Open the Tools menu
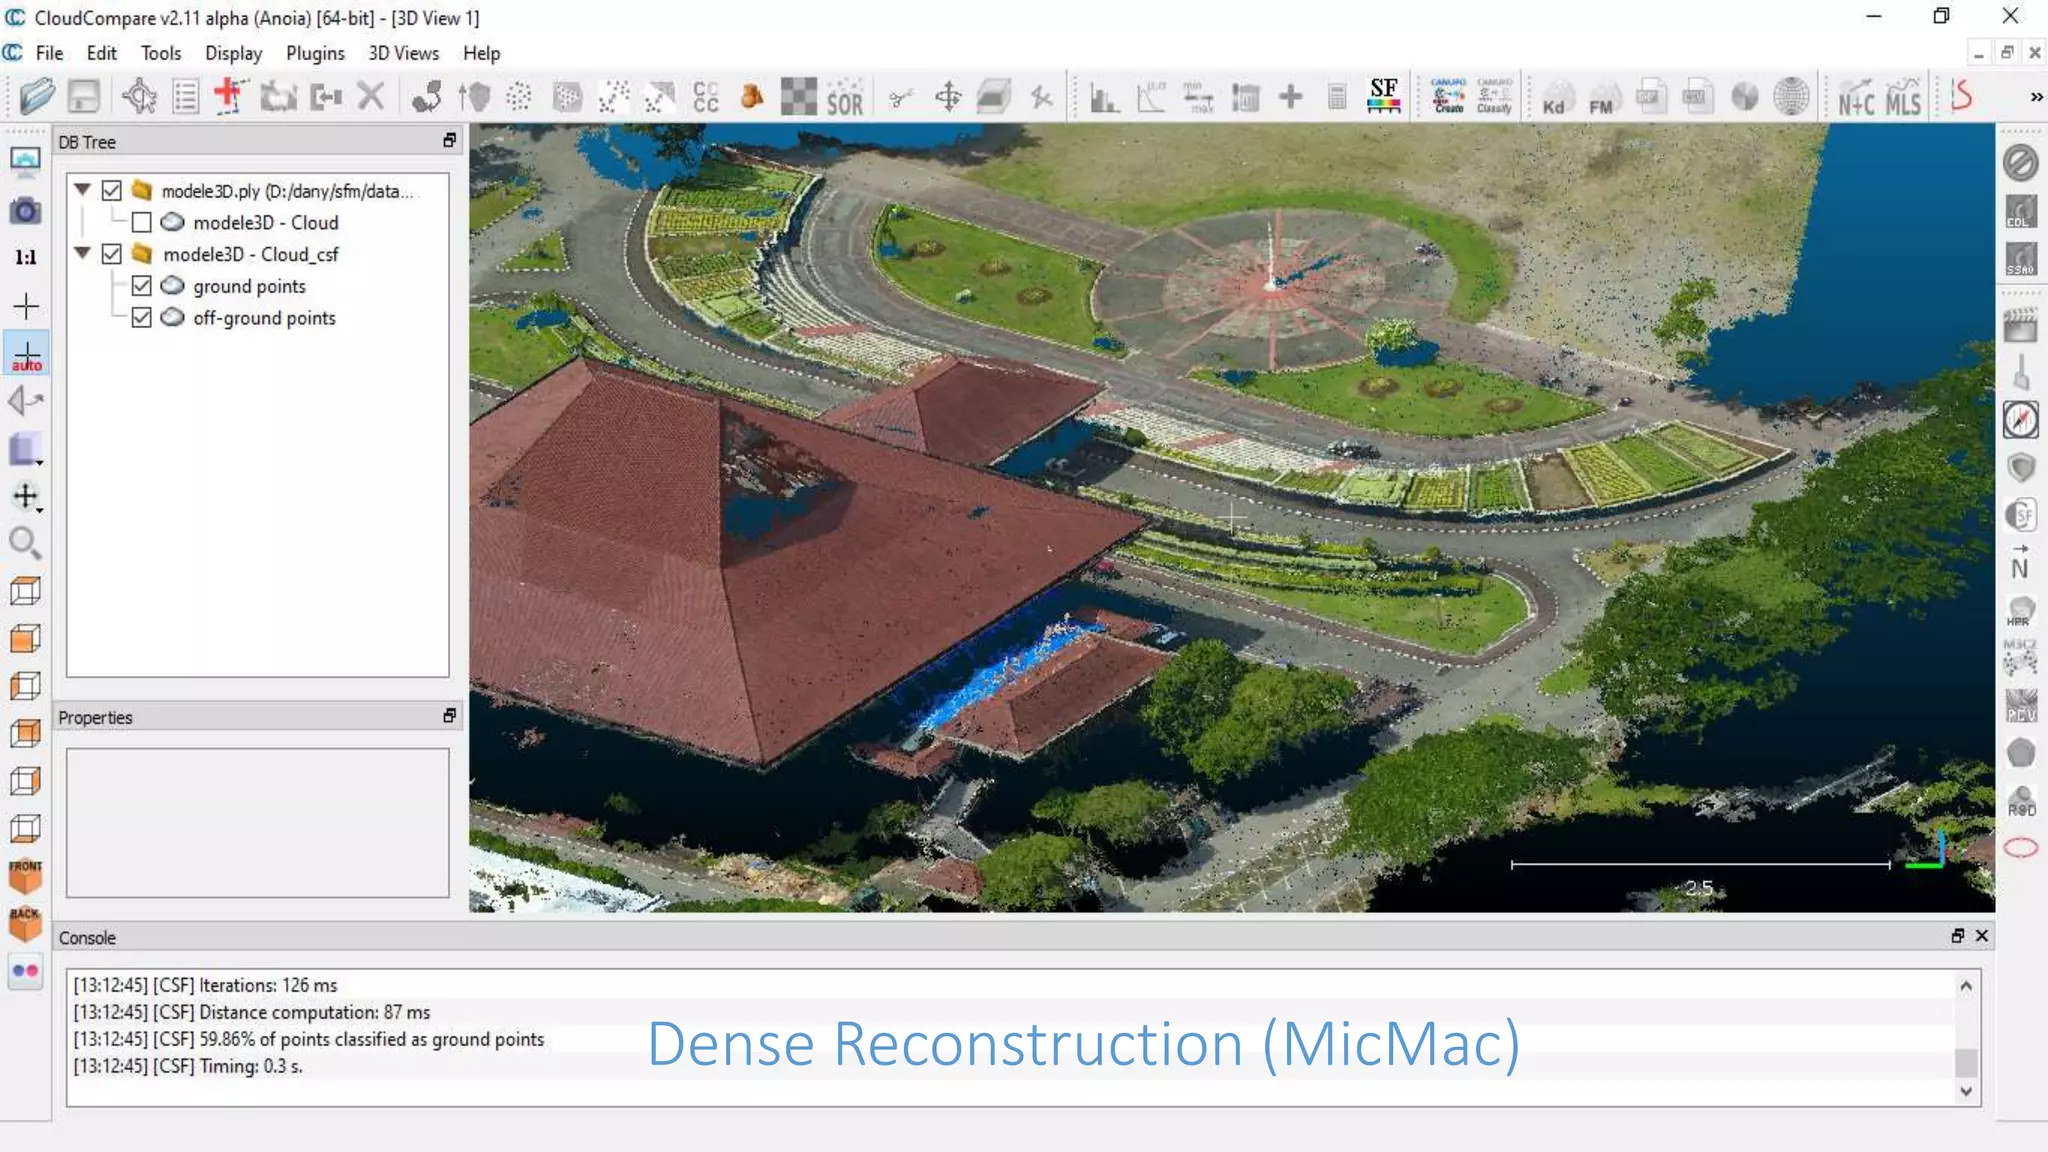 point(161,53)
